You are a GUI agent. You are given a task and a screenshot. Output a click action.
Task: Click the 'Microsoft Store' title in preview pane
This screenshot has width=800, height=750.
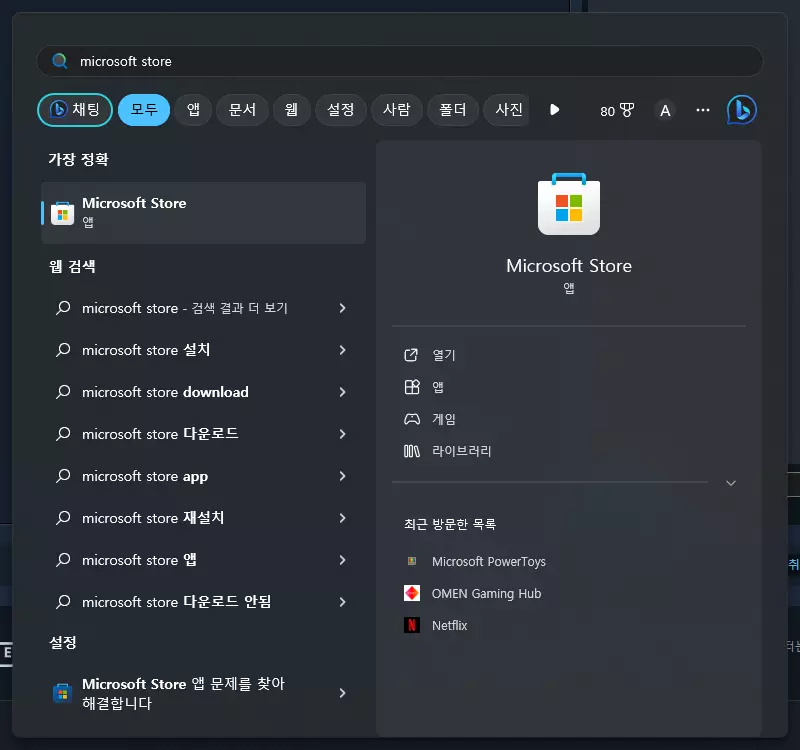point(569,266)
